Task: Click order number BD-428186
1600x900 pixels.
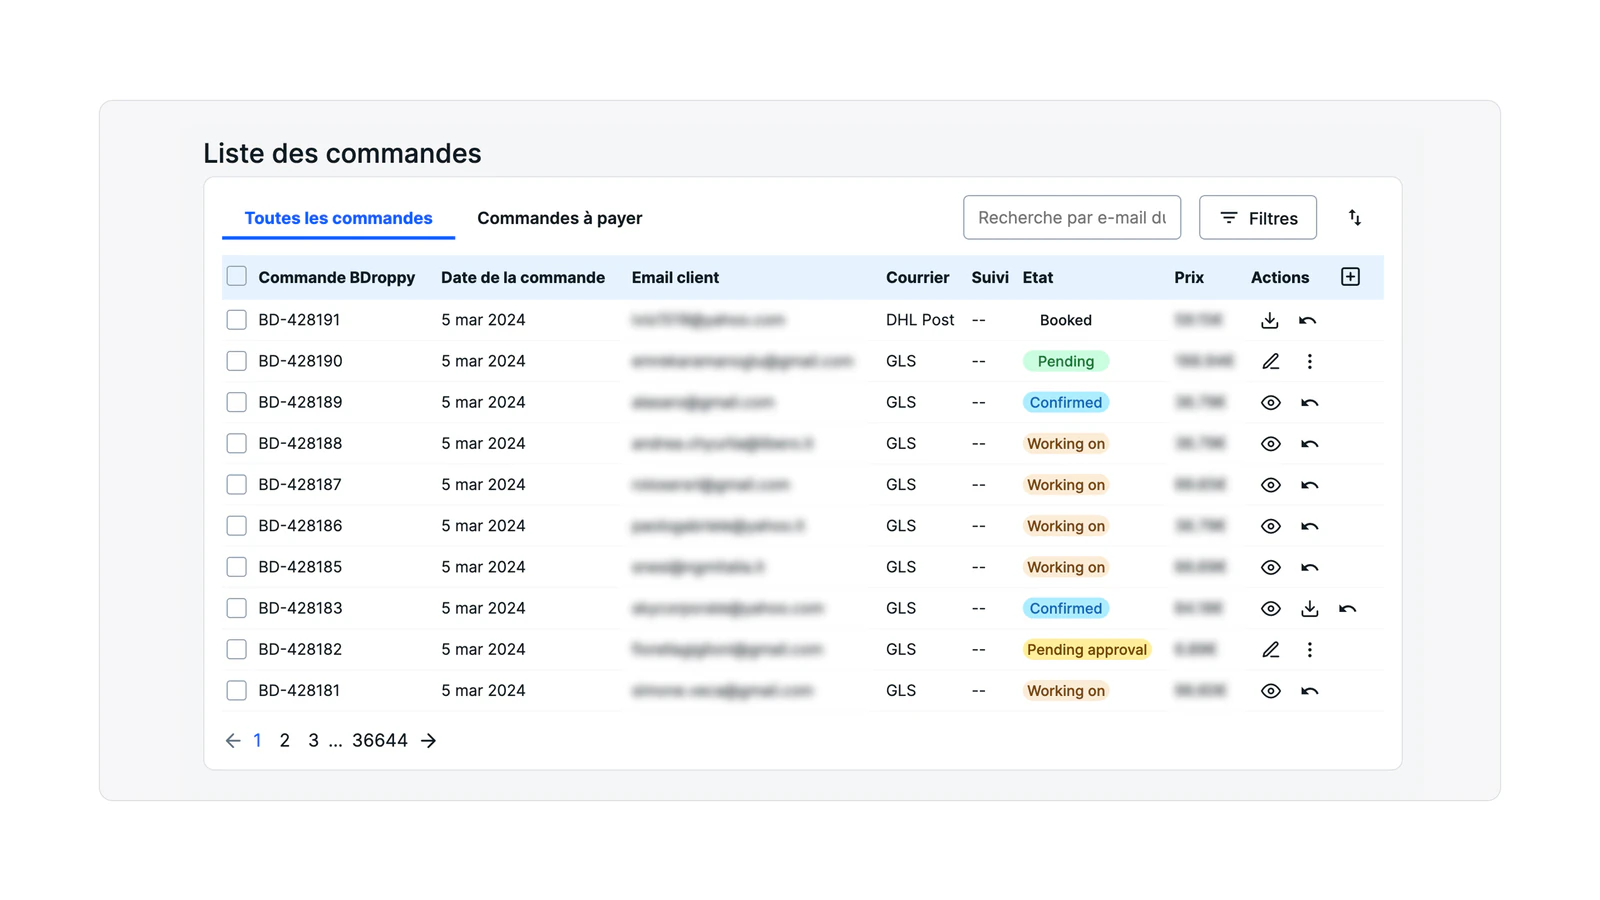Action: pos(300,526)
